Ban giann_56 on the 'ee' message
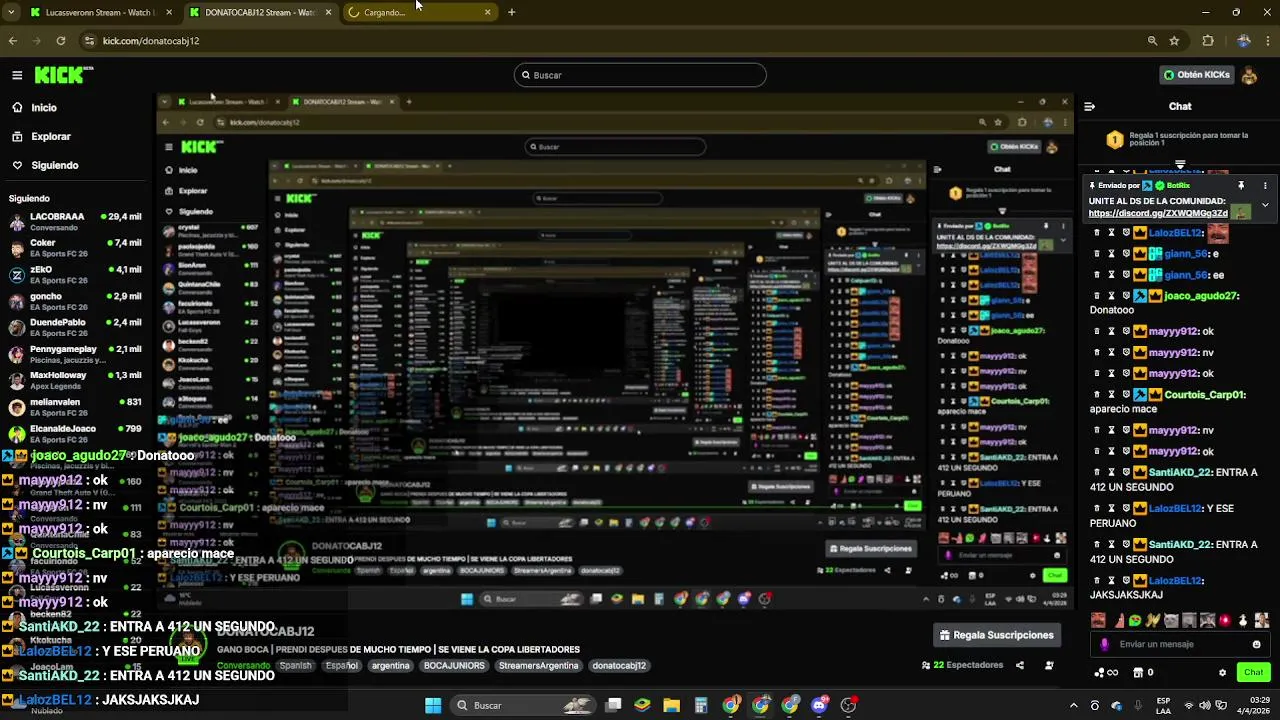 tap(1126, 275)
